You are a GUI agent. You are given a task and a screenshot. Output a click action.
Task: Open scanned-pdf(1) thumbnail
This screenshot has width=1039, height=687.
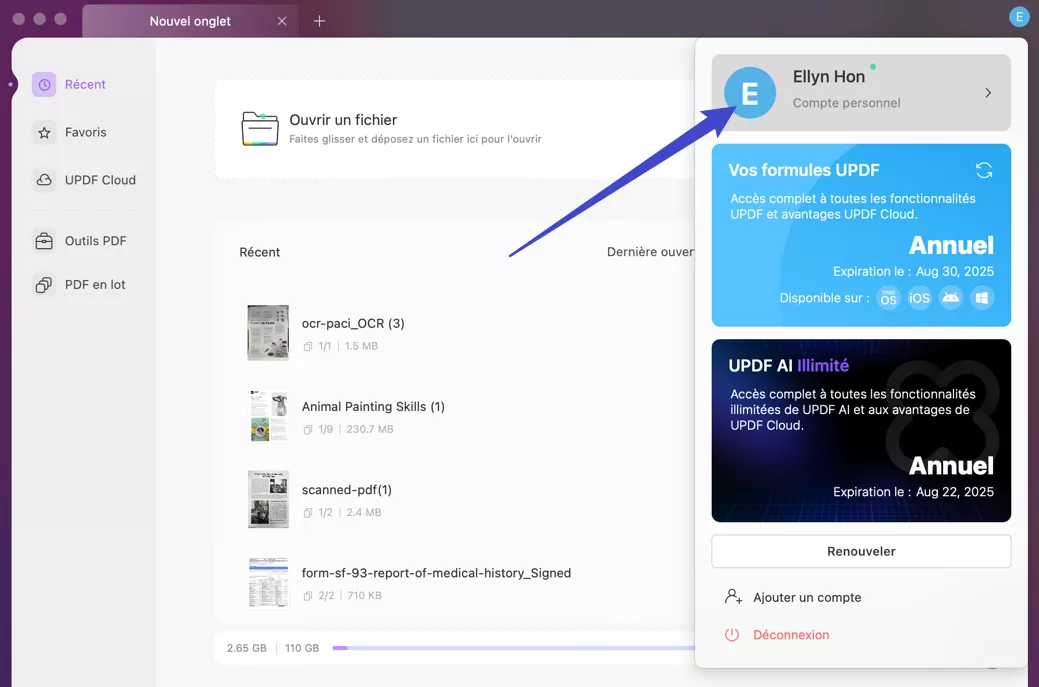pos(268,499)
